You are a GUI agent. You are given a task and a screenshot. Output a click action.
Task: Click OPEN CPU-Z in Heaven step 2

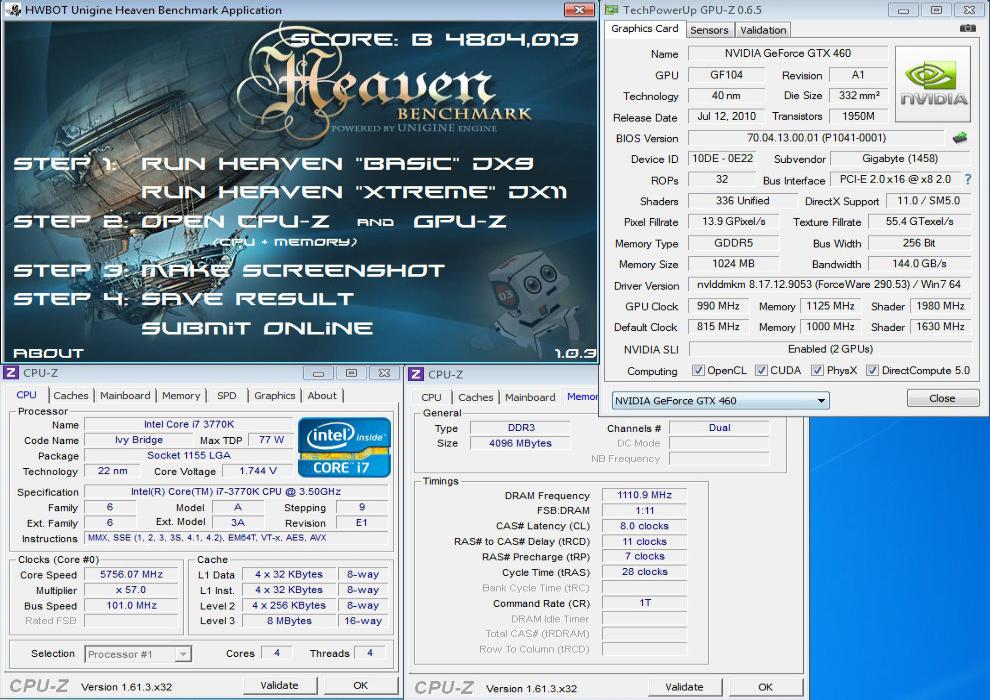(236, 222)
